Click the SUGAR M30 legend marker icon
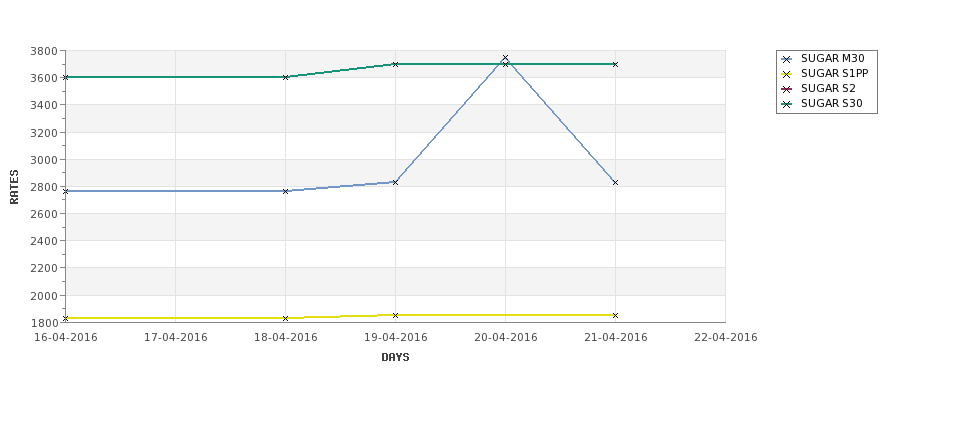This screenshot has height=429, width=975. (787, 59)
